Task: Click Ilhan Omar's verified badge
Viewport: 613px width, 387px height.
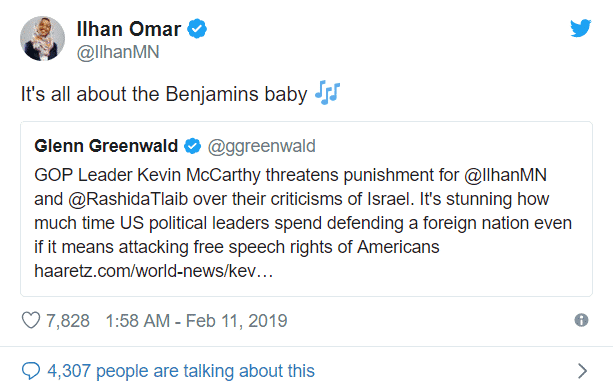Action: tap(197, 29)
